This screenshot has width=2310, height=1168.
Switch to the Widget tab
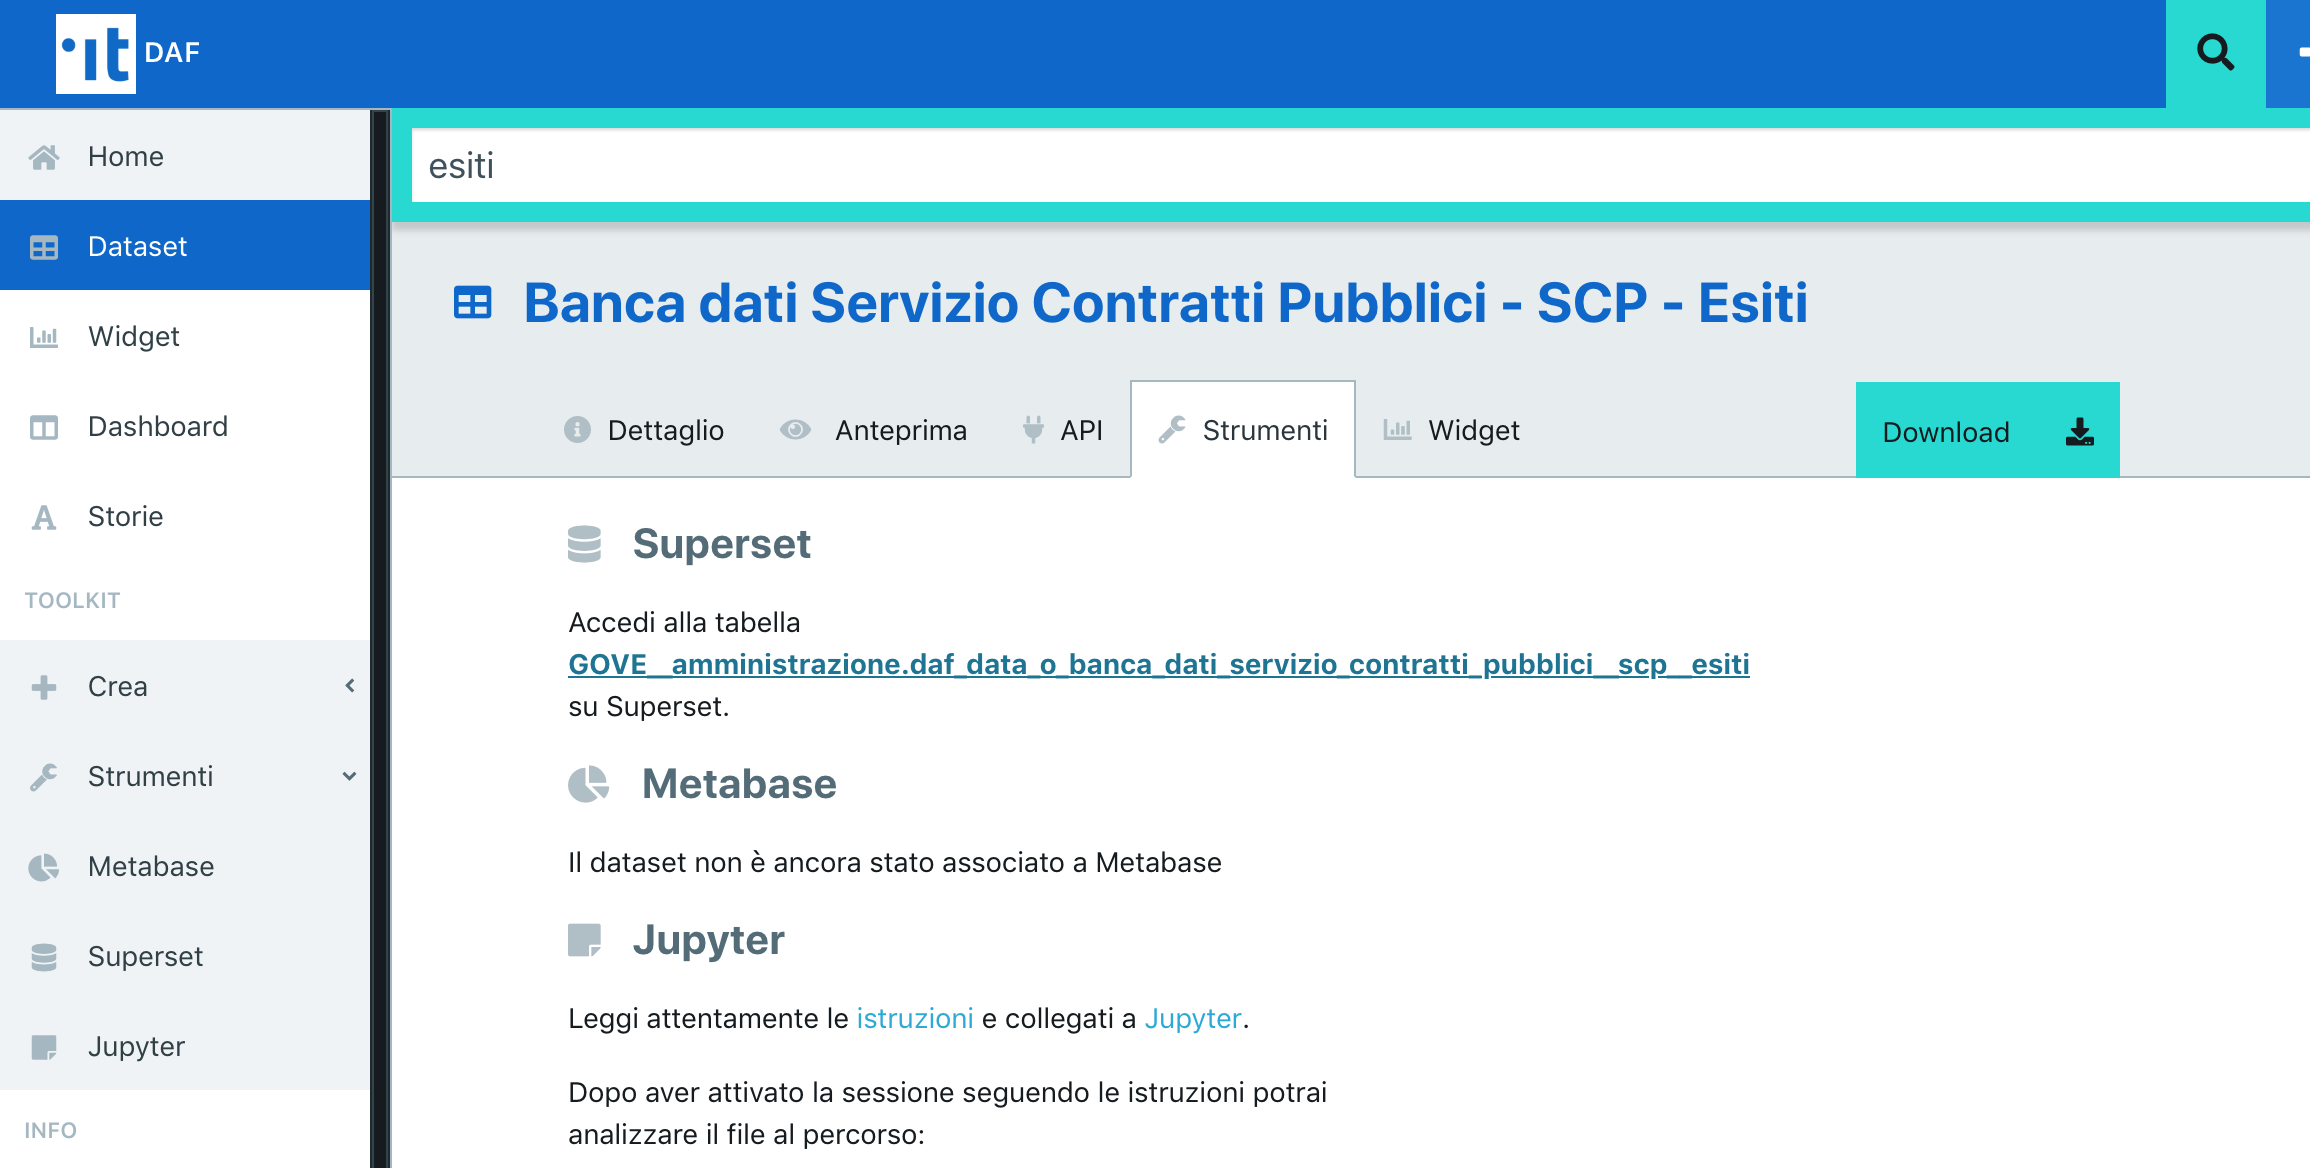pos(1451,430)
